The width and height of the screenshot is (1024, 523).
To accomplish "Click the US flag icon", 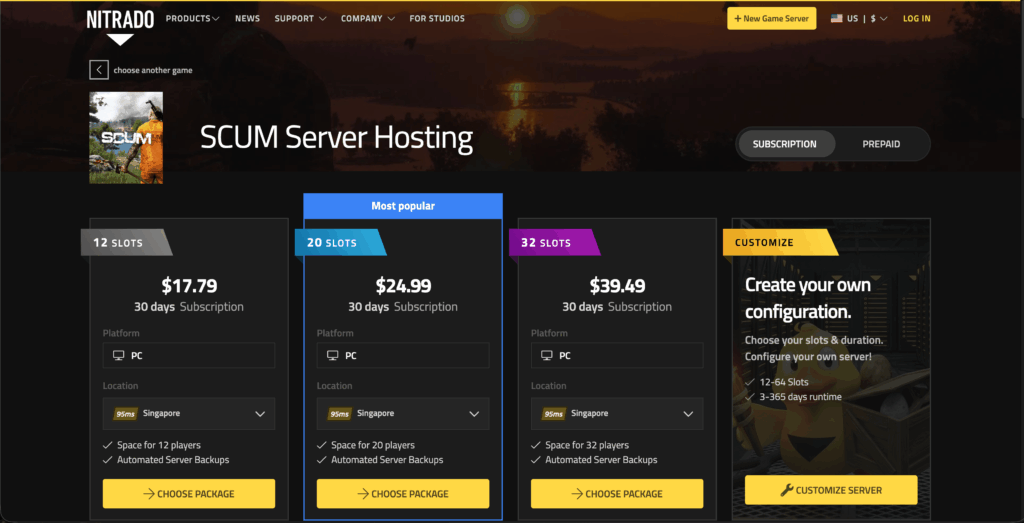I will coord(837,18).
